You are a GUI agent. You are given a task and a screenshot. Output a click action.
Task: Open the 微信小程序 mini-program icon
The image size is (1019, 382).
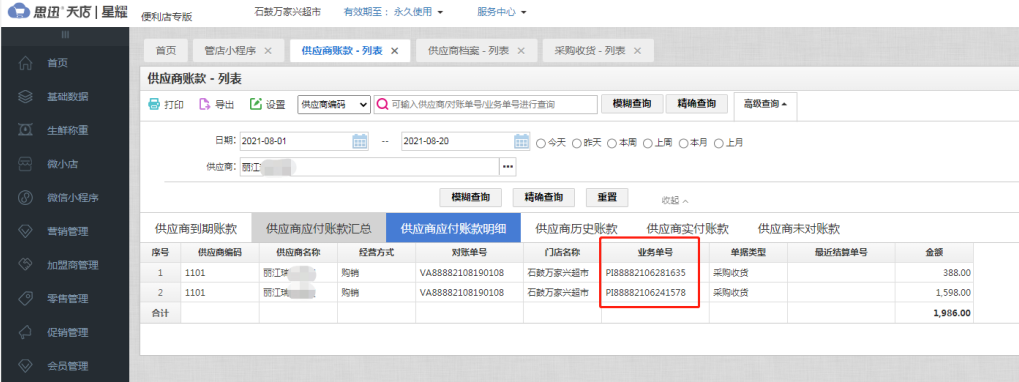25,197
